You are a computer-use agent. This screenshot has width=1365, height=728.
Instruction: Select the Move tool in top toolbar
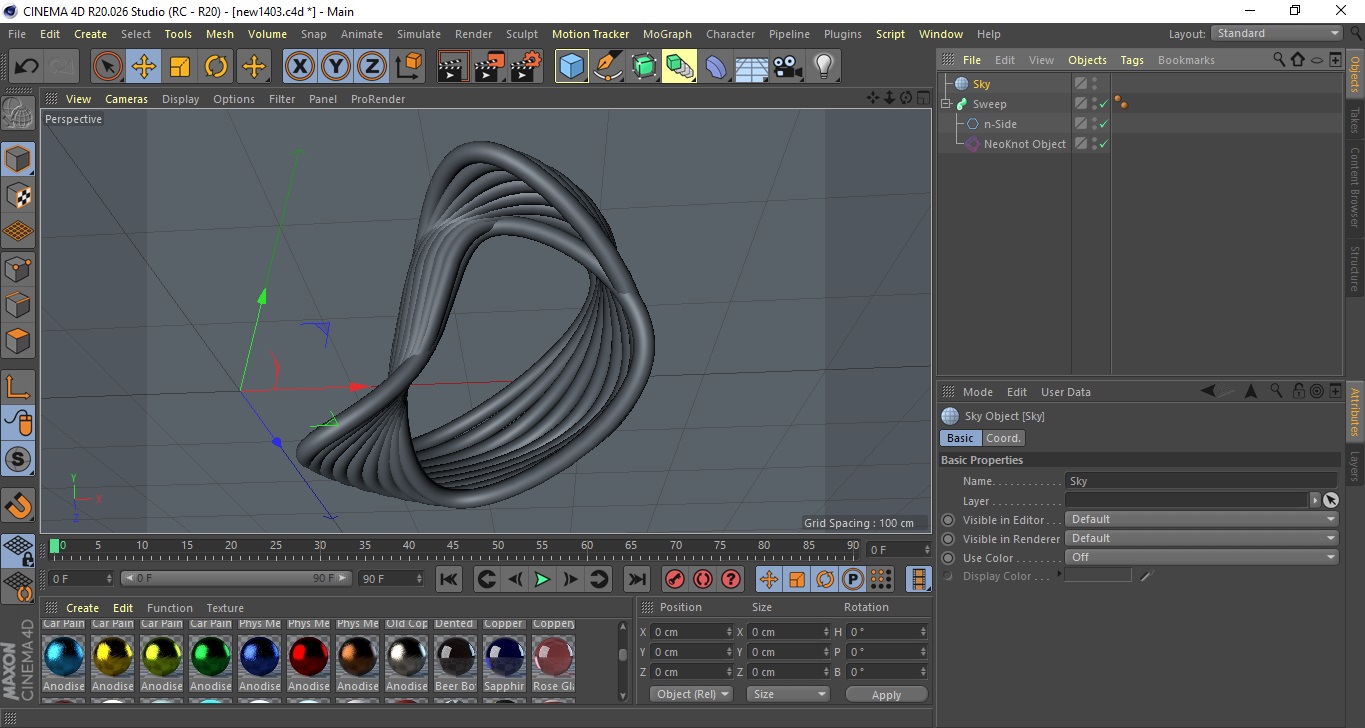click(x=143, y=67)
